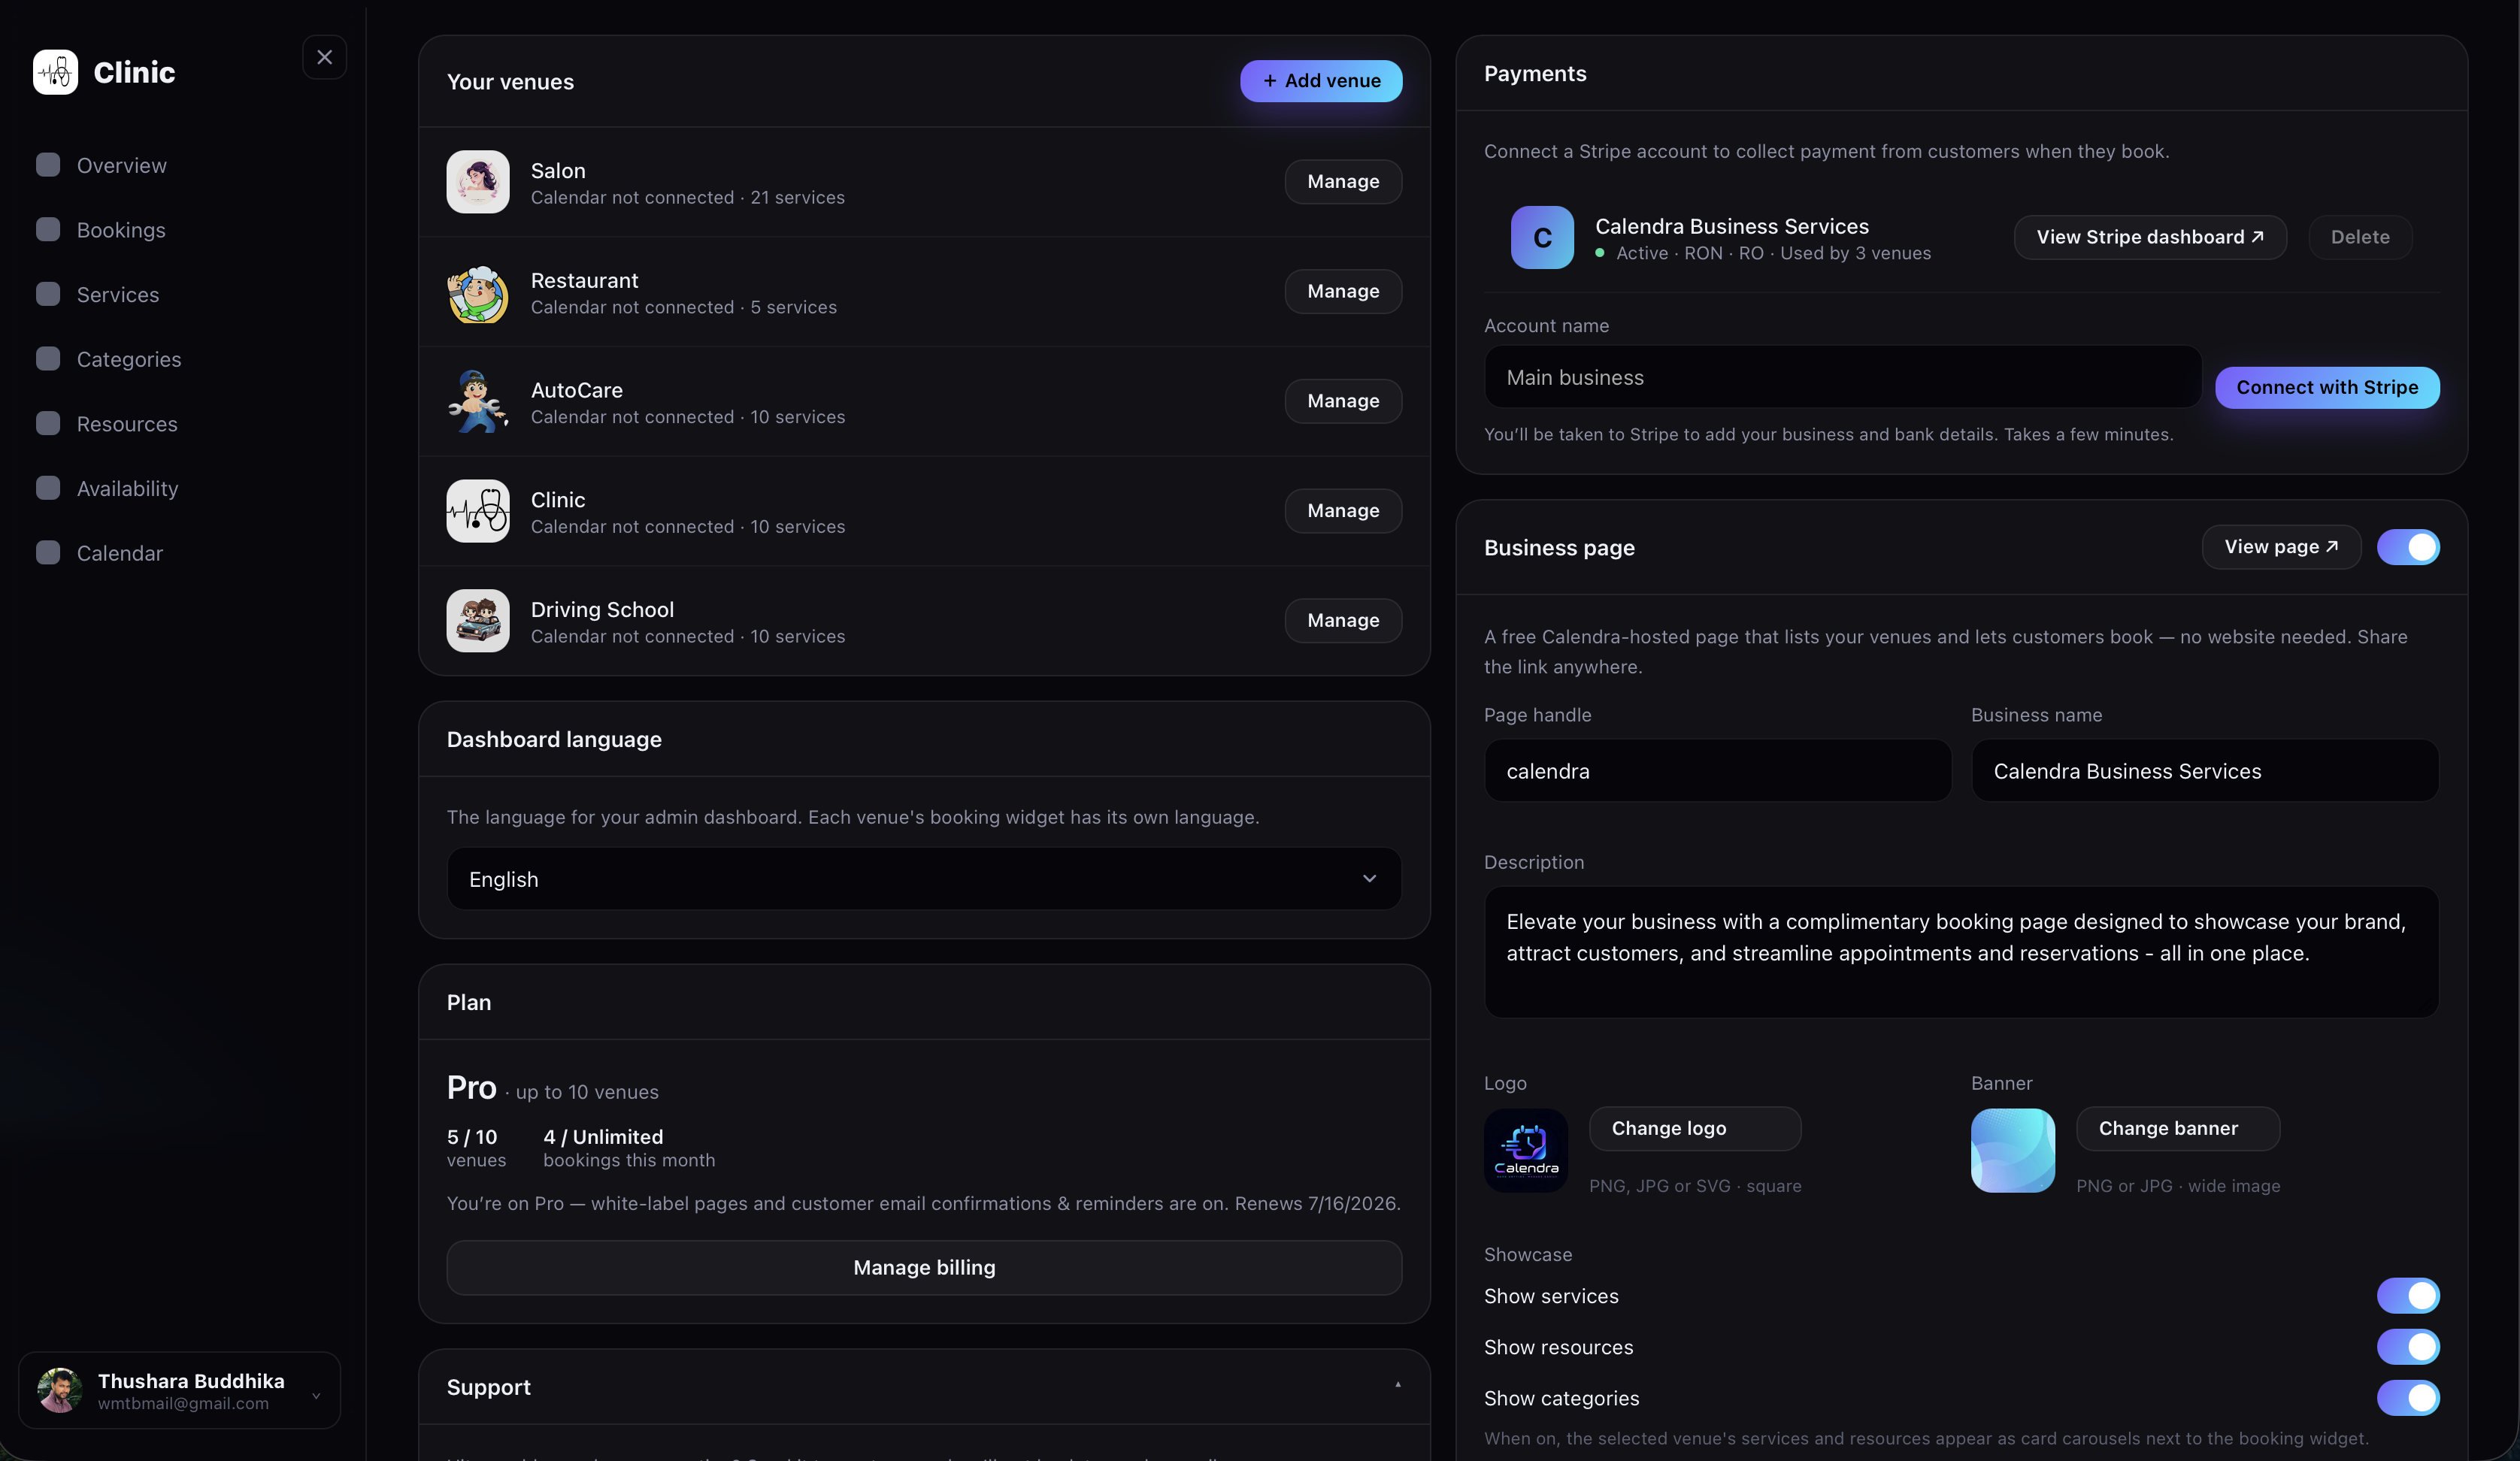Click the Overview sidebar icon
This screenshot has width=2520, height=1461.
point(48,165)
